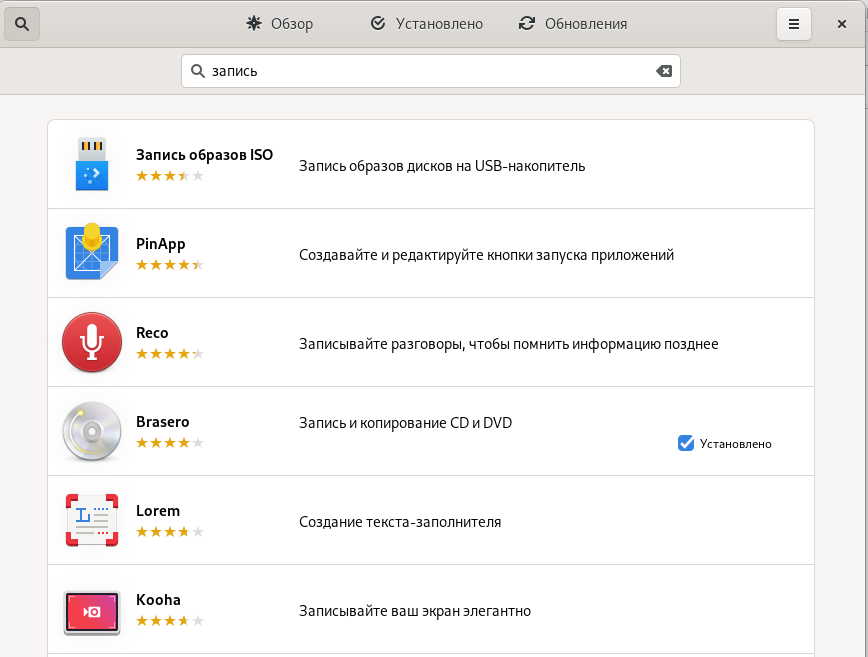Screen dimensions: 868x657
Task: Clear the search field text
Action: [x=663, y=71]
